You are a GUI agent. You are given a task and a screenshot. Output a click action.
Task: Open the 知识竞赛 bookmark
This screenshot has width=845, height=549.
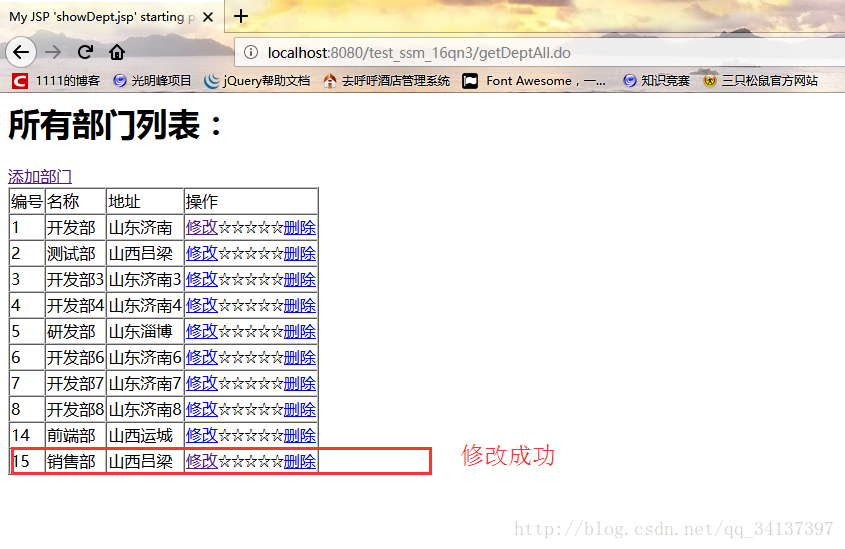click(x=656, y=81)
